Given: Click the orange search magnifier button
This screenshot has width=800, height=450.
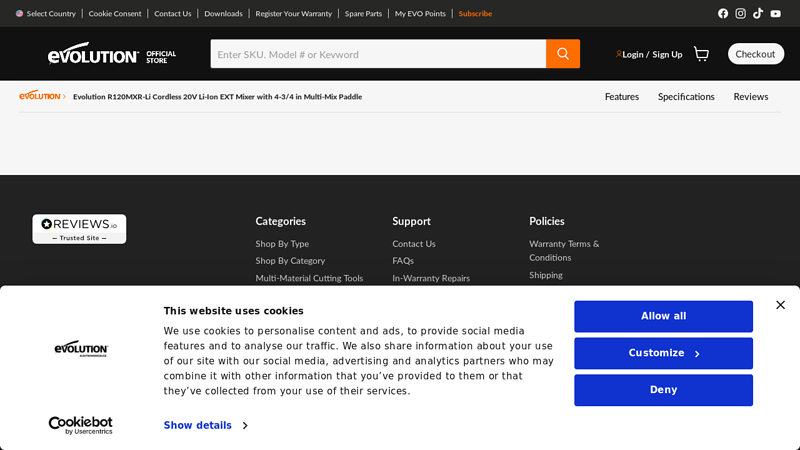Looking at the screenshot, I should click(563, 54).
